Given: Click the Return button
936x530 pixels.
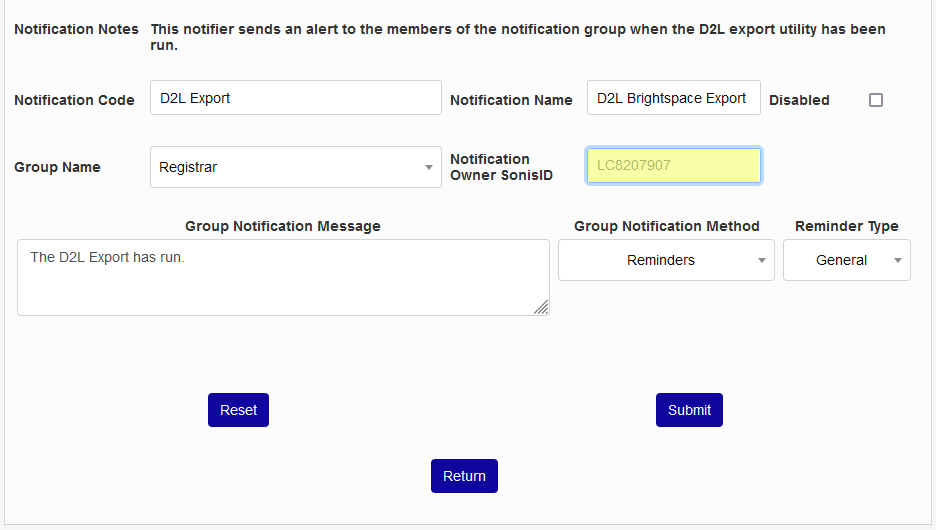Looking at the screenshot, I should 464,476.
